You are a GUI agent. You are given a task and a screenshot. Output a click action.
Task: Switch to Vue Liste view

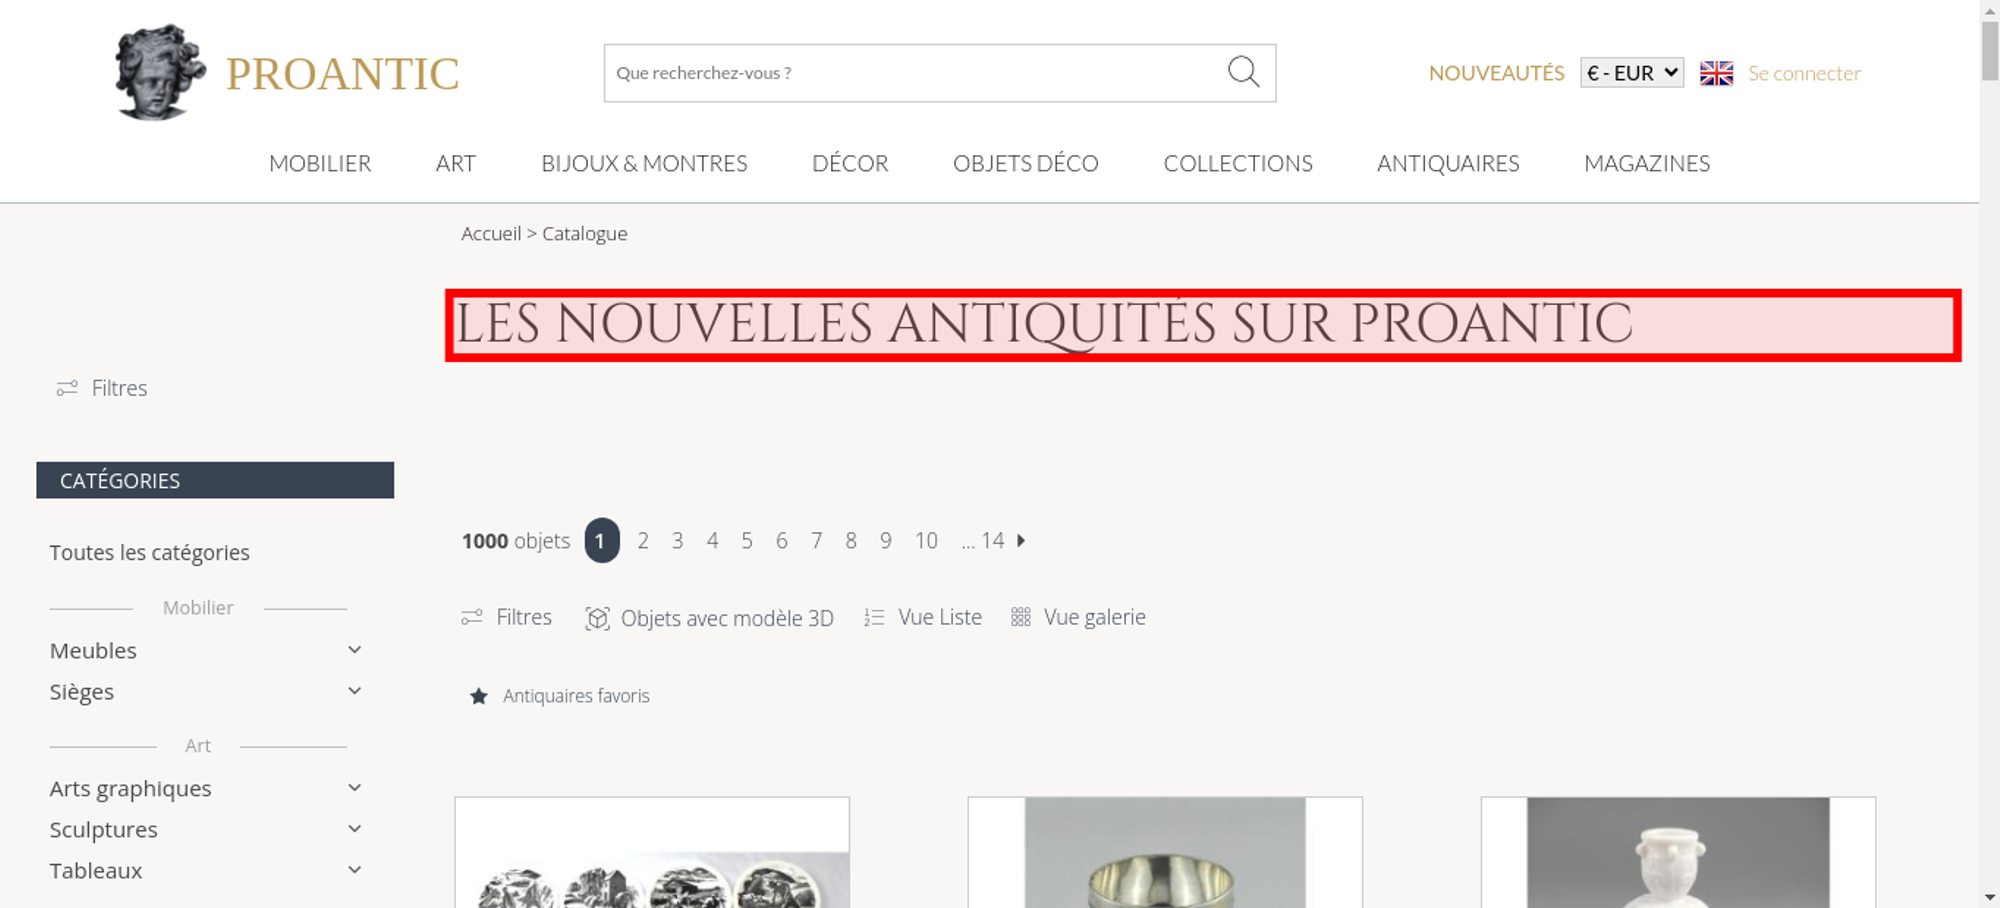point(923,617)
